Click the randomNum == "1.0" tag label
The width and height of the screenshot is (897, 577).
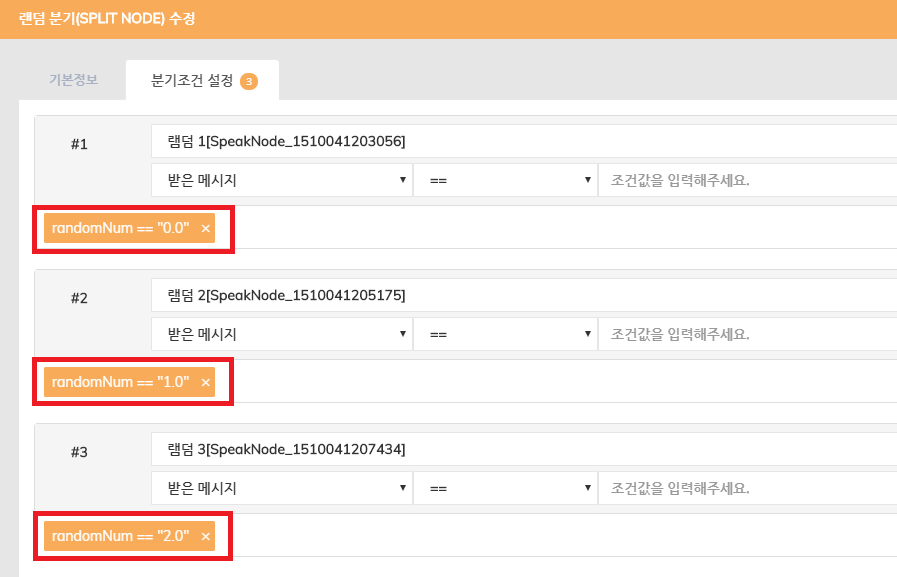coord(120,382)
